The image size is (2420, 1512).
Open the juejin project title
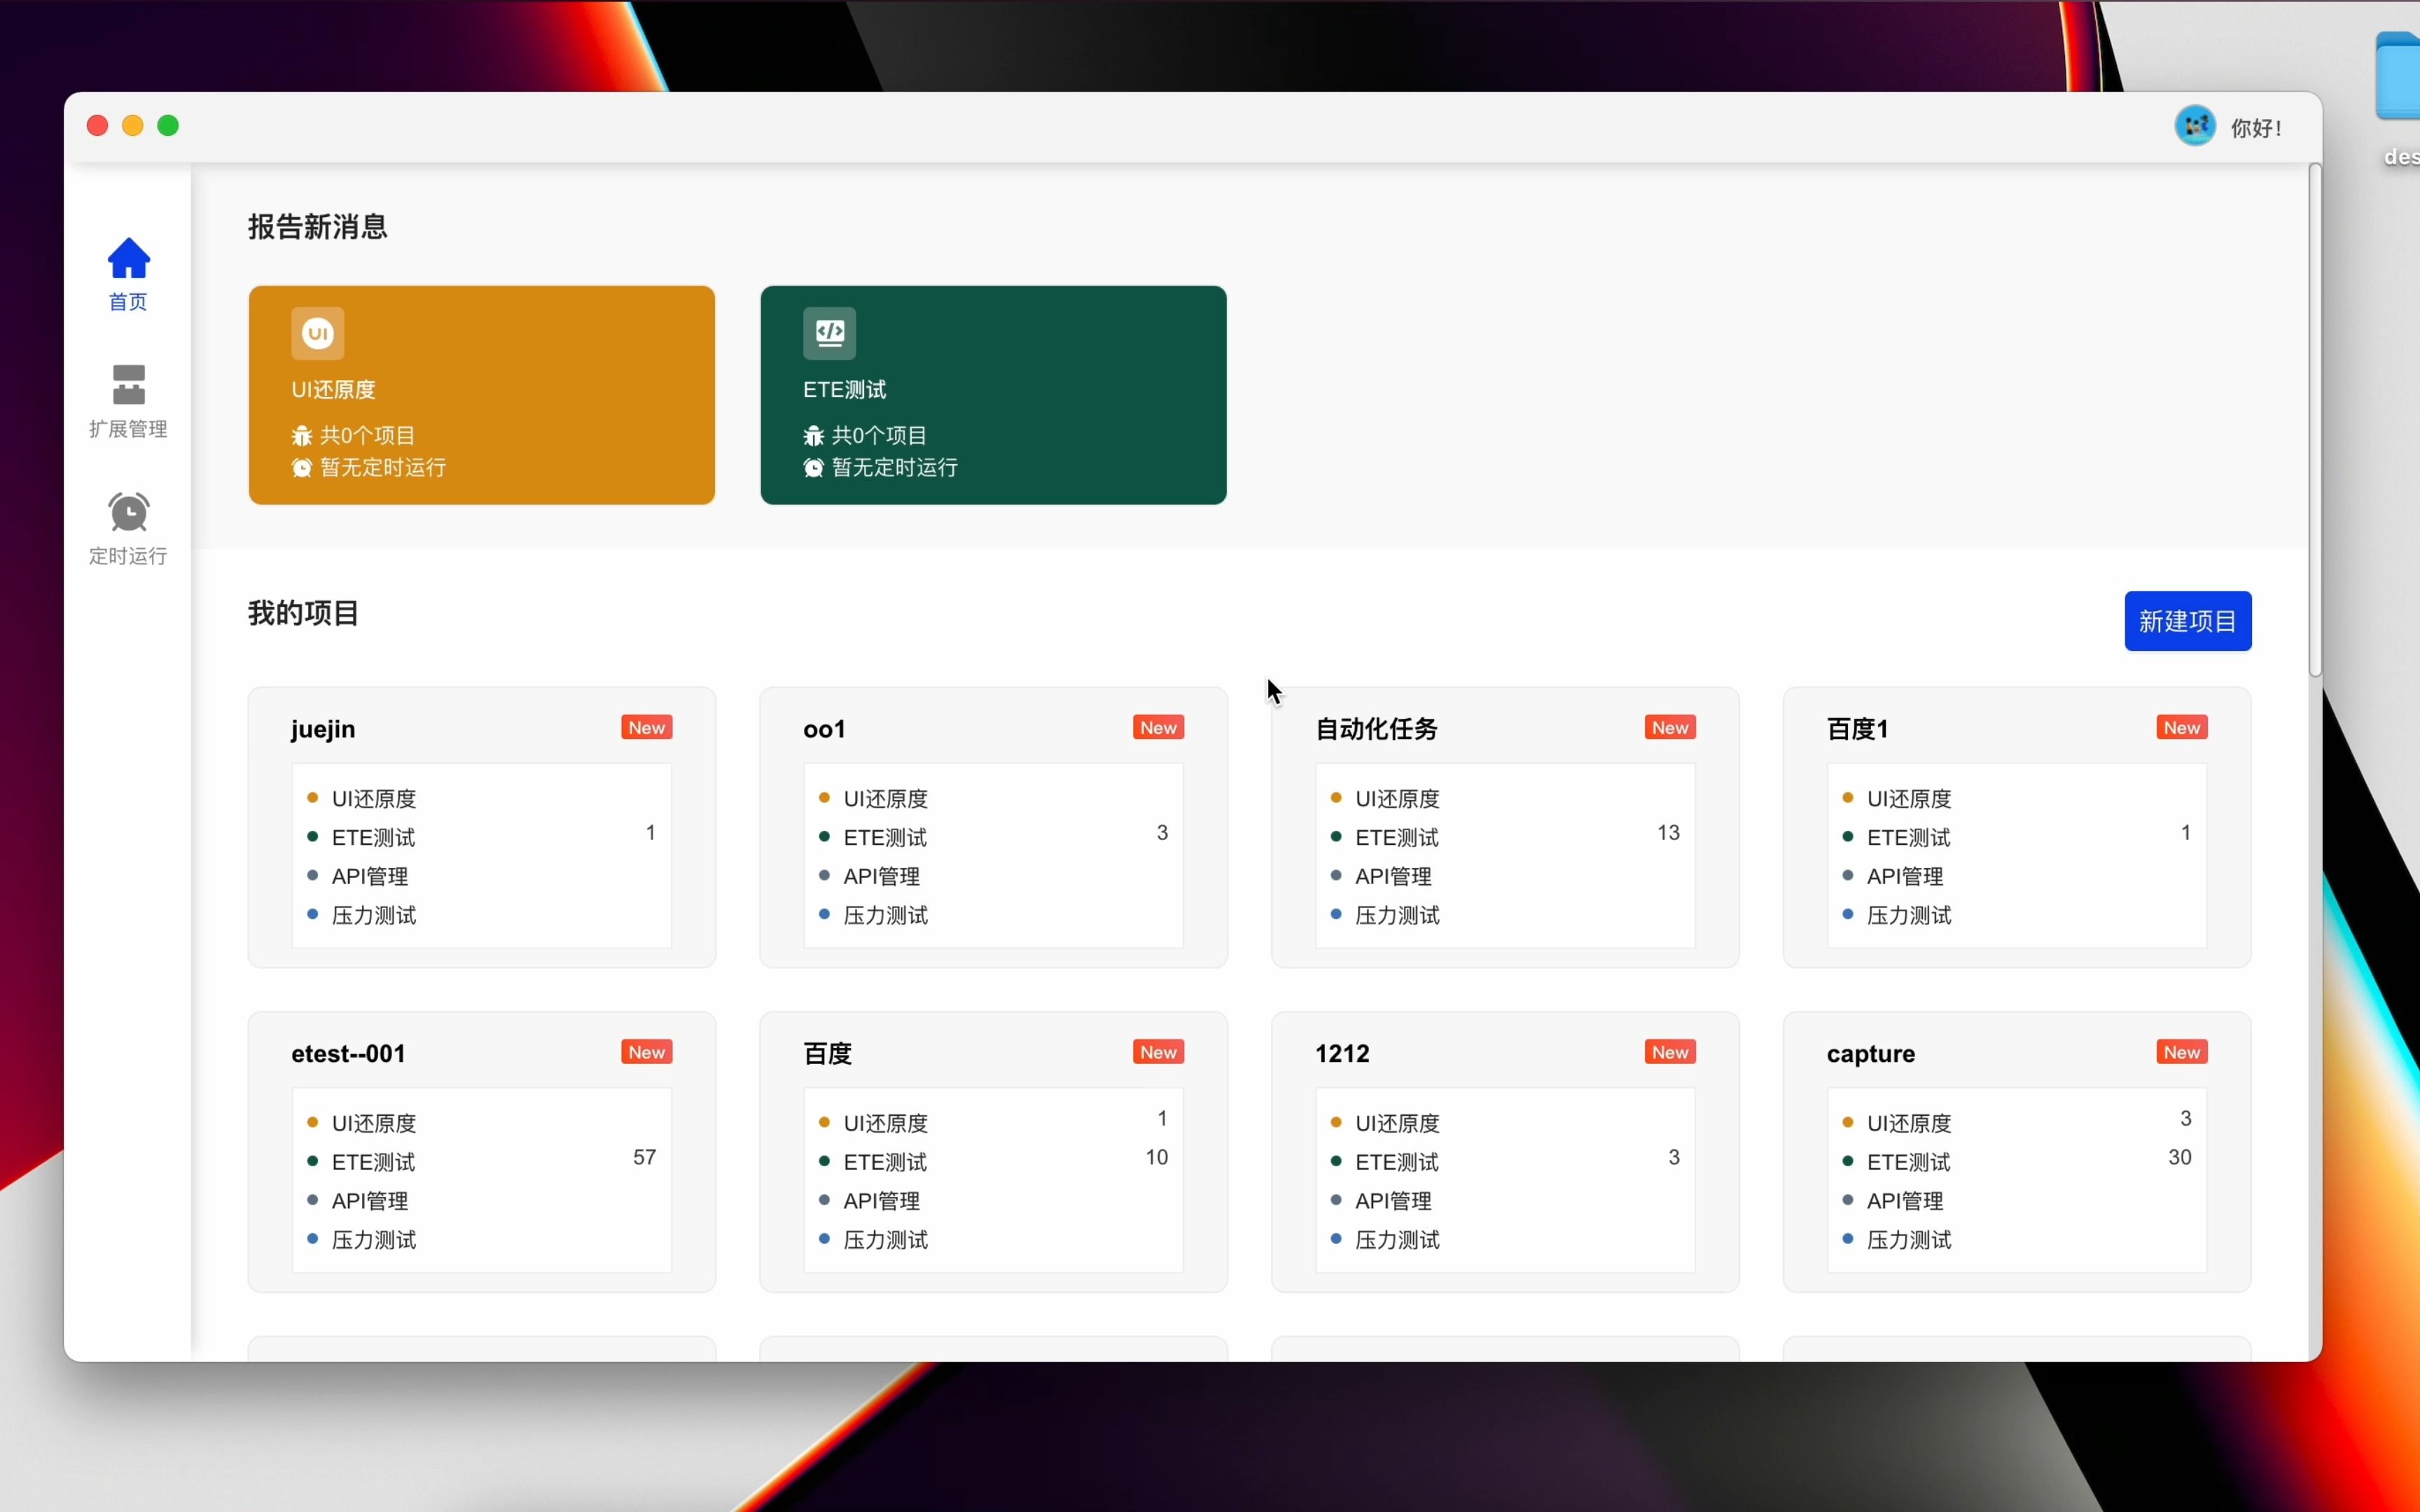323,729
